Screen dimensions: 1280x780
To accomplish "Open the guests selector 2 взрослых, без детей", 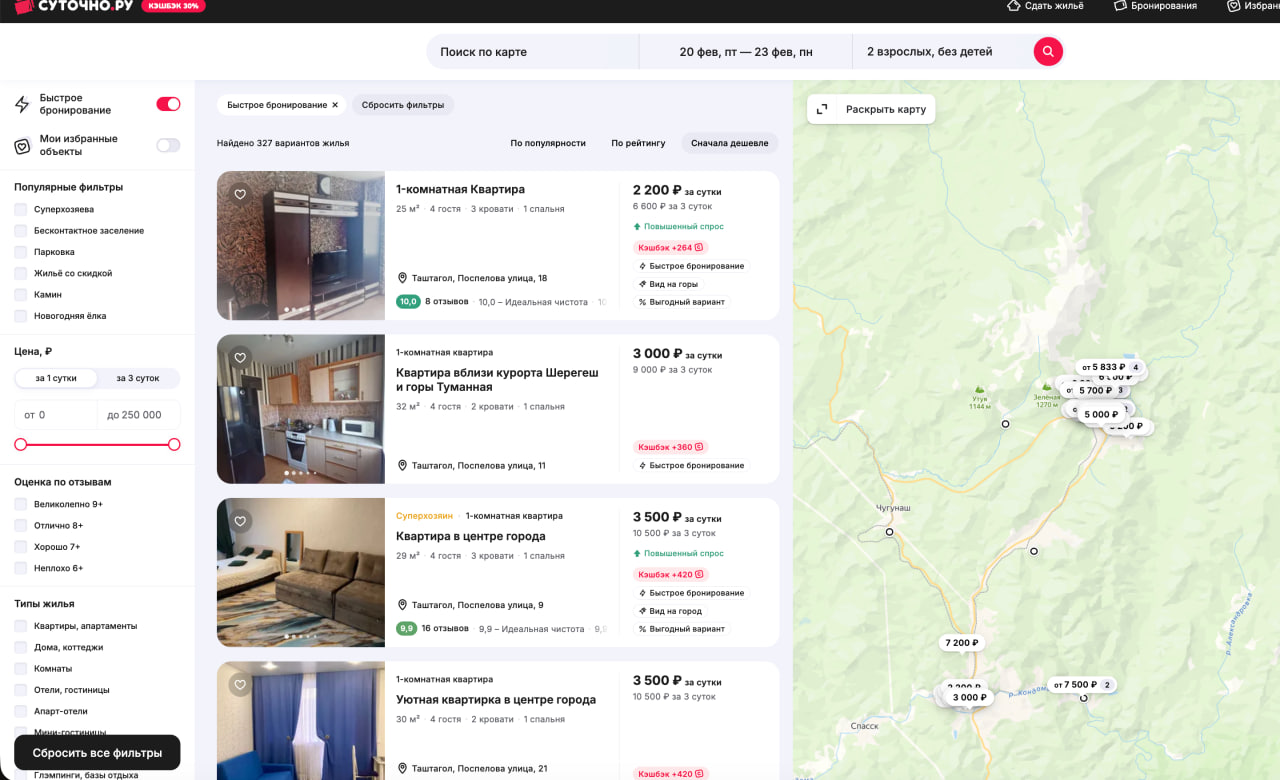I will (929, 52).
